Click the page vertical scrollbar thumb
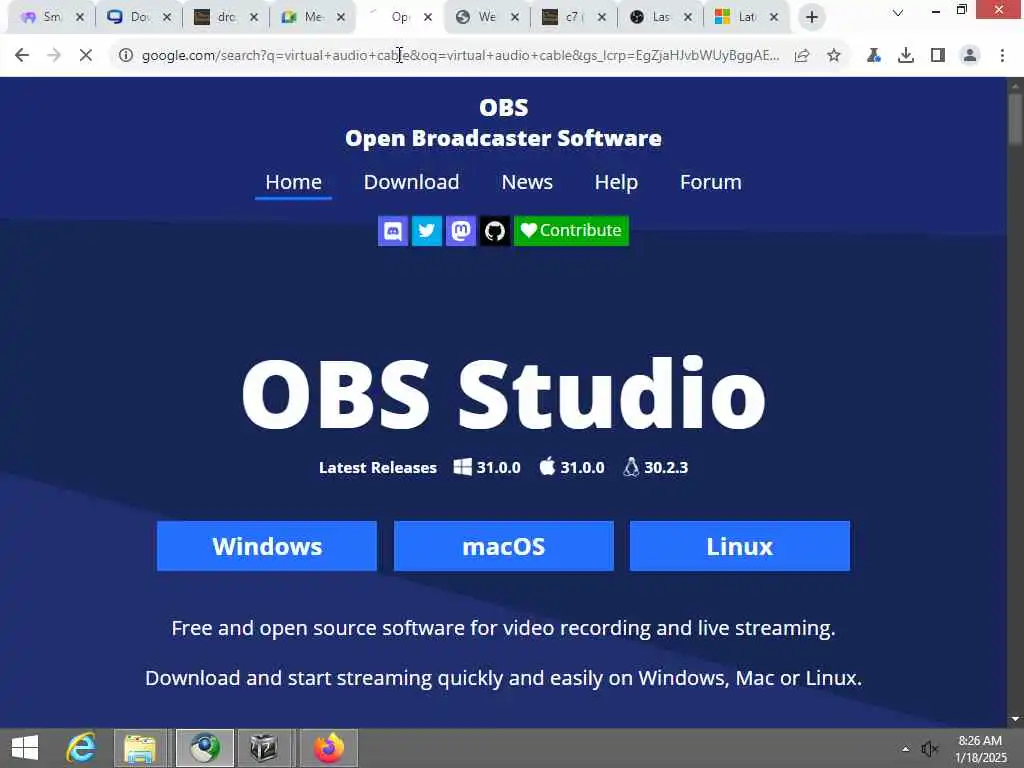Image resolution: width=1024 pixels, height=768 pixels. 1015,120
